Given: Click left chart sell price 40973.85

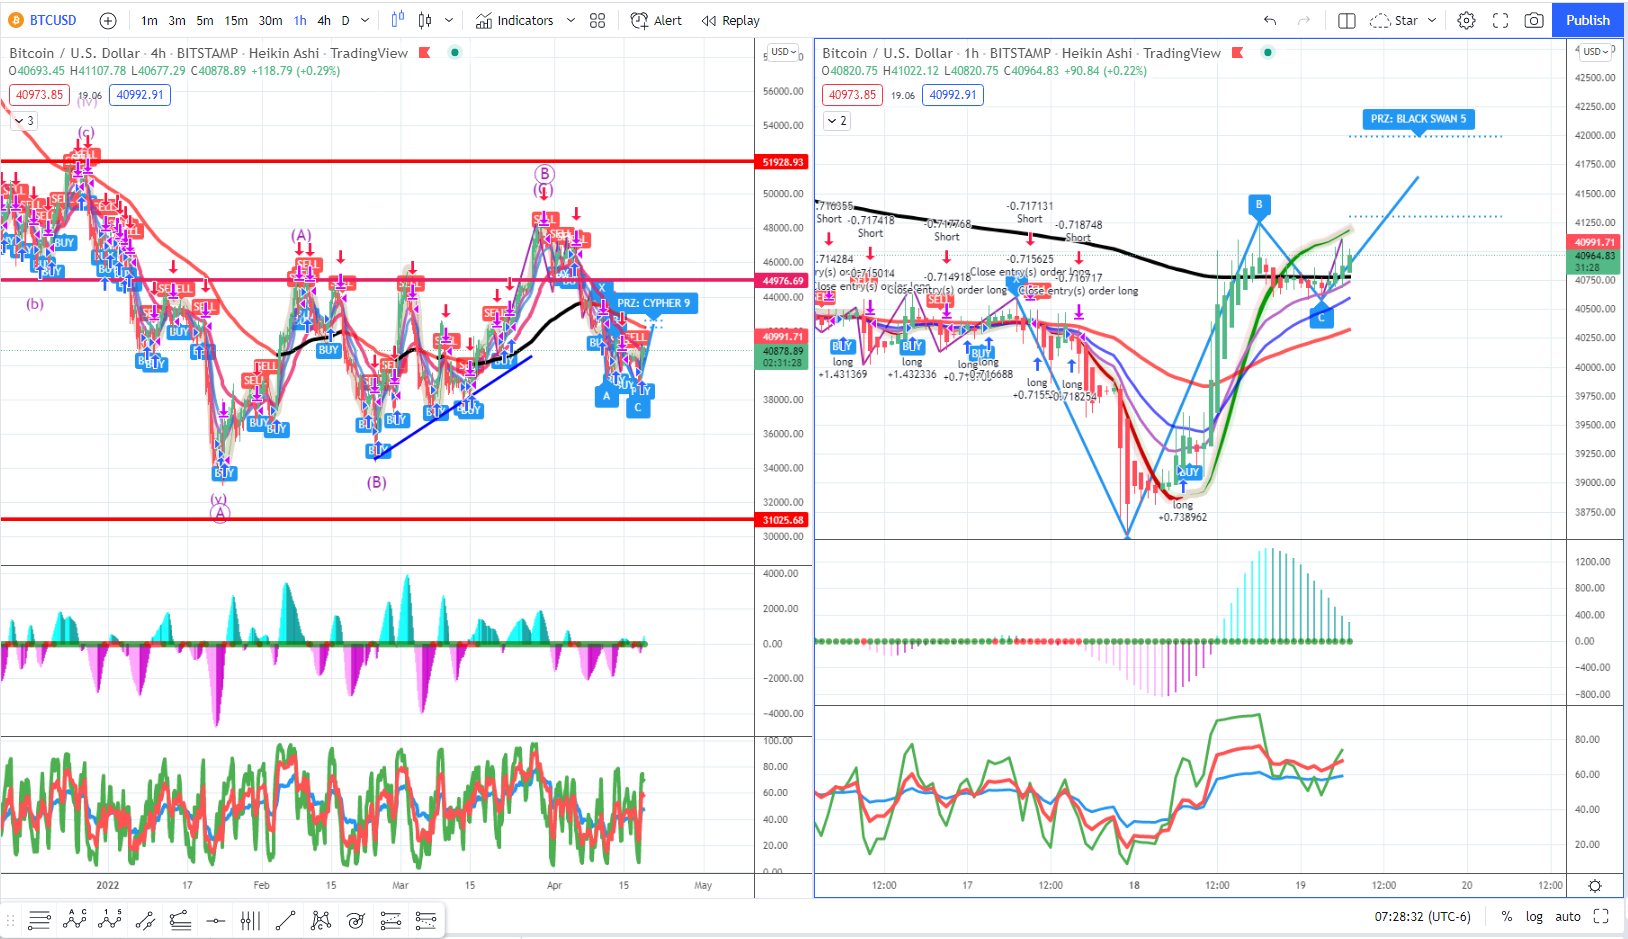Looking at the screenshot, I should (x=39, y=95).
